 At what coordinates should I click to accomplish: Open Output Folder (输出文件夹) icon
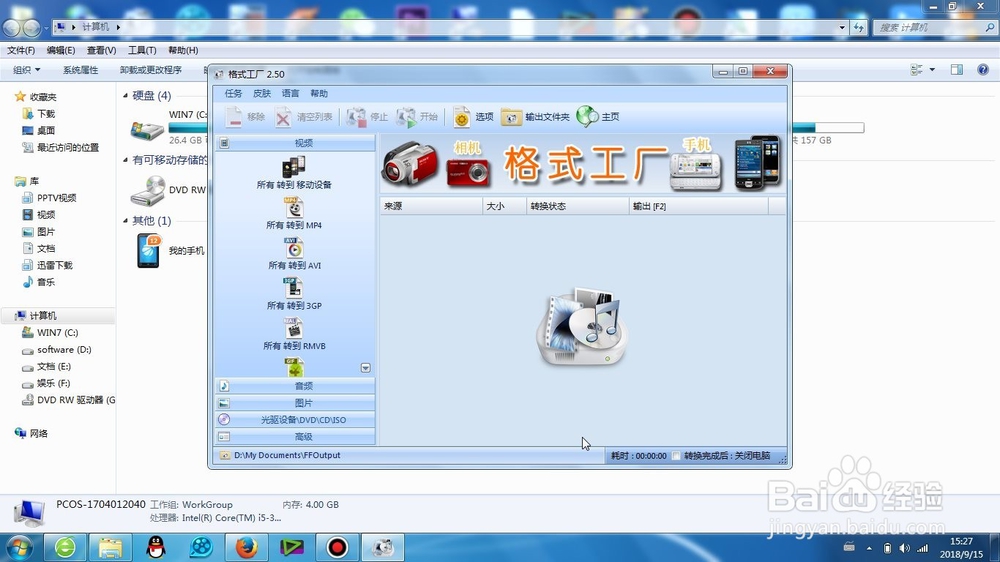pos(511,117)
